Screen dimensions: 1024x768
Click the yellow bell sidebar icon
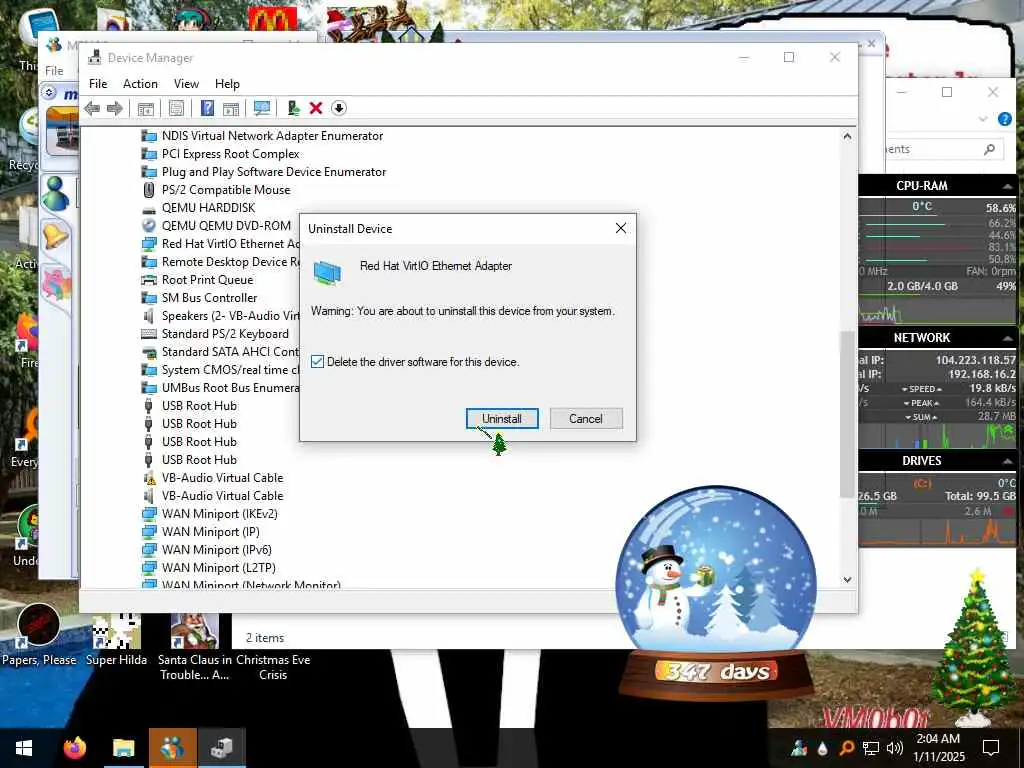point(56,236)
